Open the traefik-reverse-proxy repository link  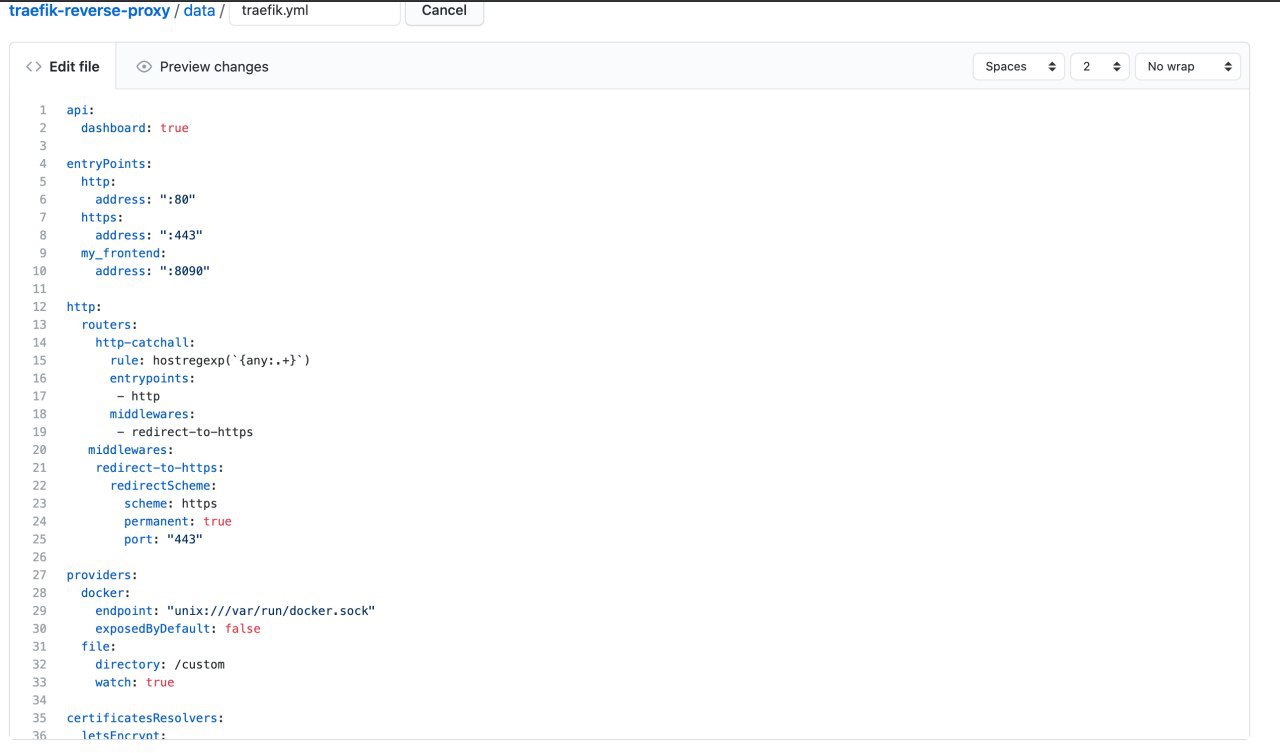point(89,11)
